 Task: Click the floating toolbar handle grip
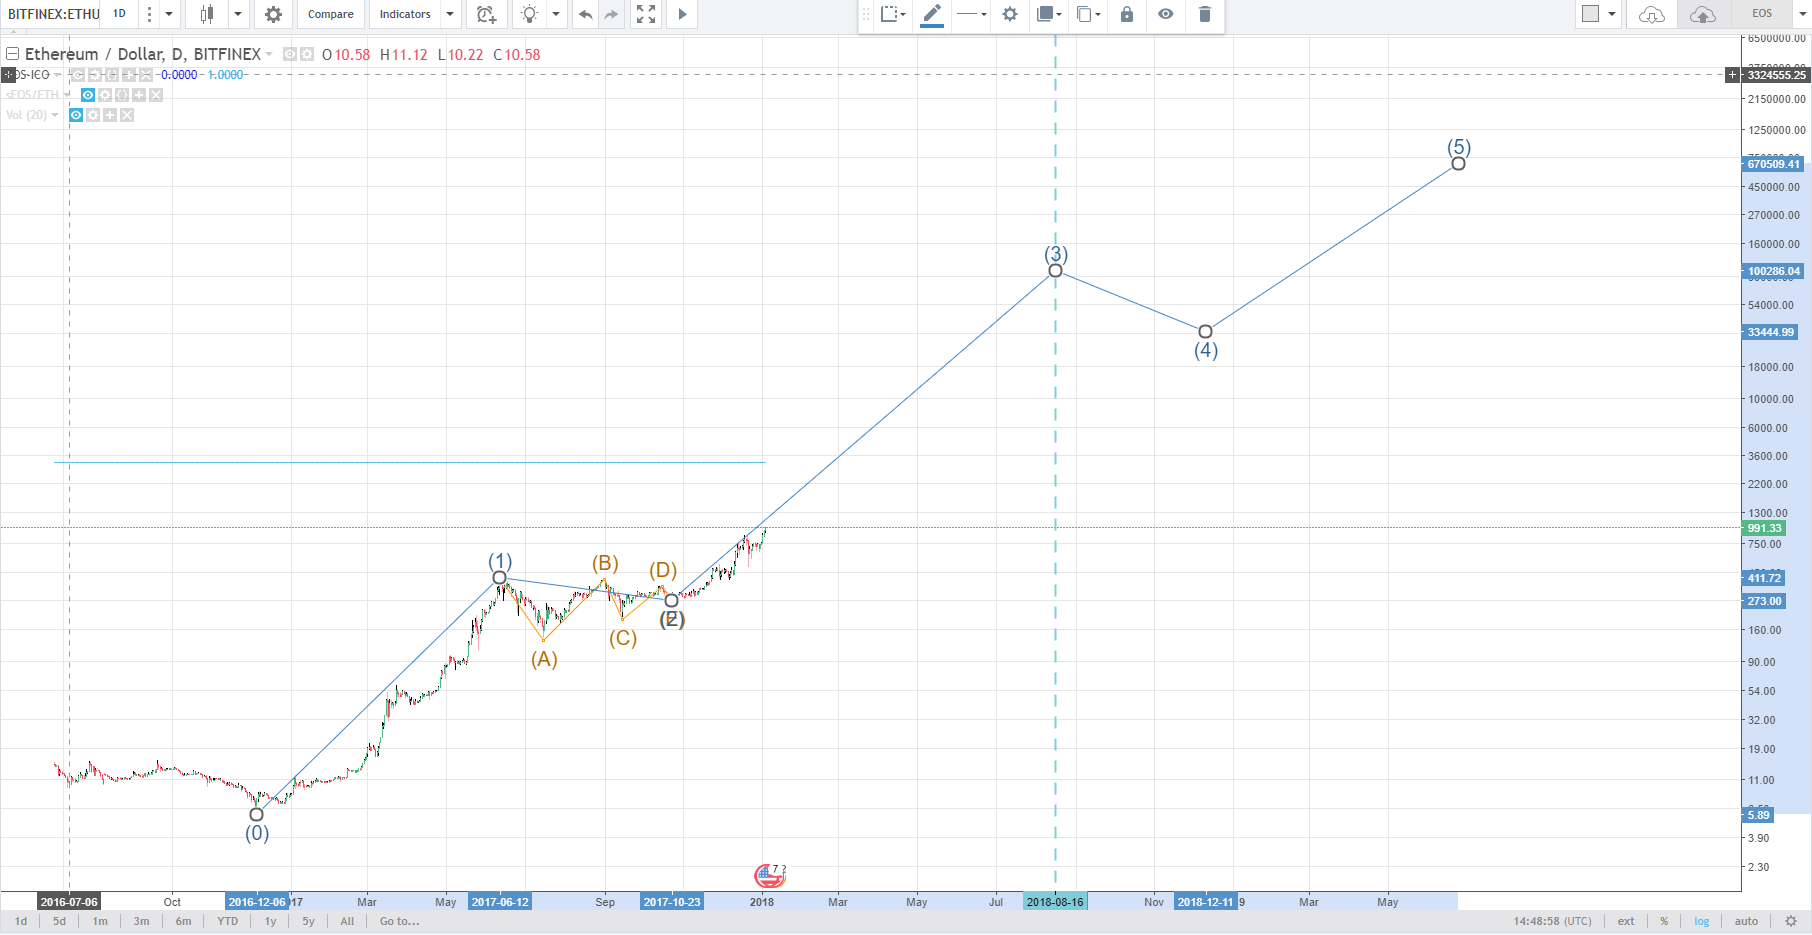point(866,14)
